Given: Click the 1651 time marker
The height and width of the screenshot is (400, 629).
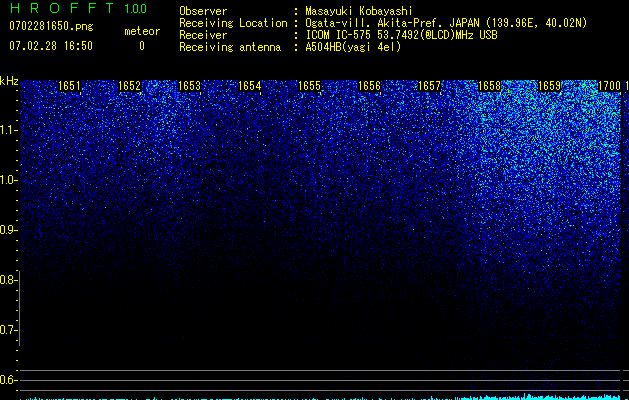Looking at the screenshot, I should [x=69, y=86].
